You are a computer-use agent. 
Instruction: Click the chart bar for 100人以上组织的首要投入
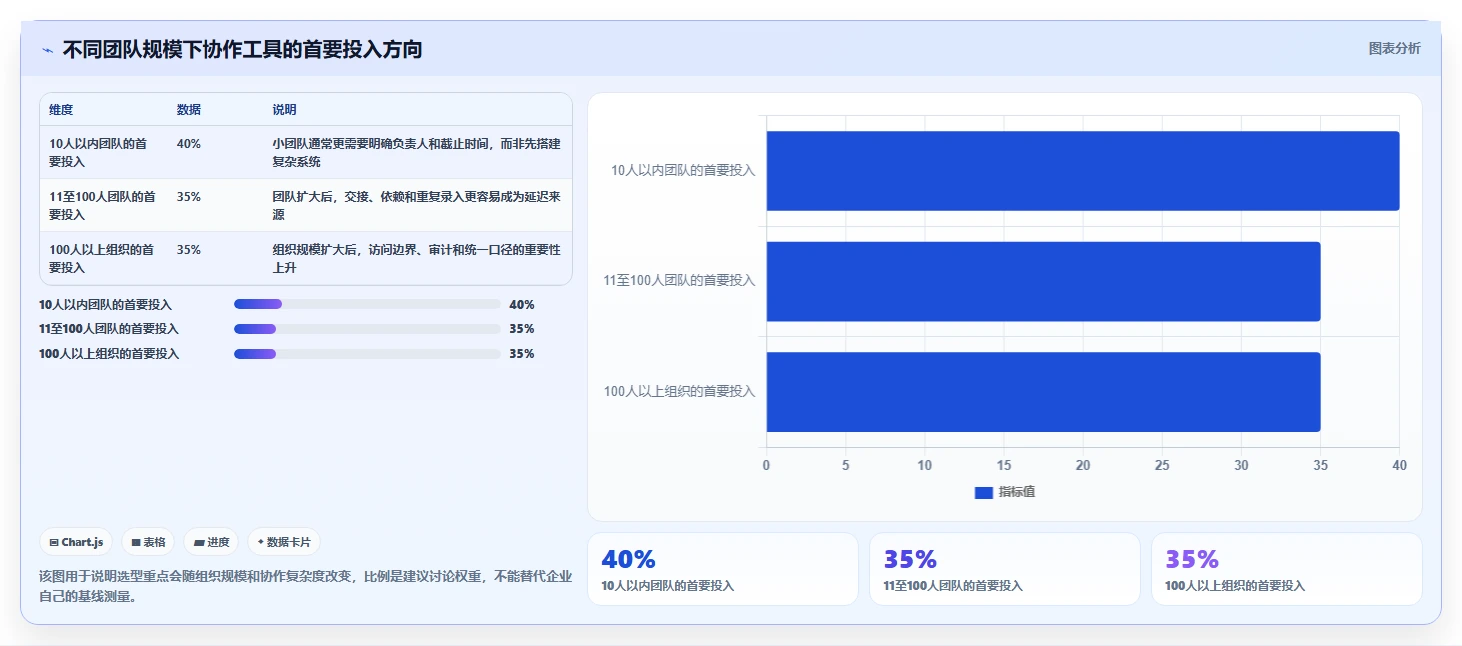pos(1043,392)
